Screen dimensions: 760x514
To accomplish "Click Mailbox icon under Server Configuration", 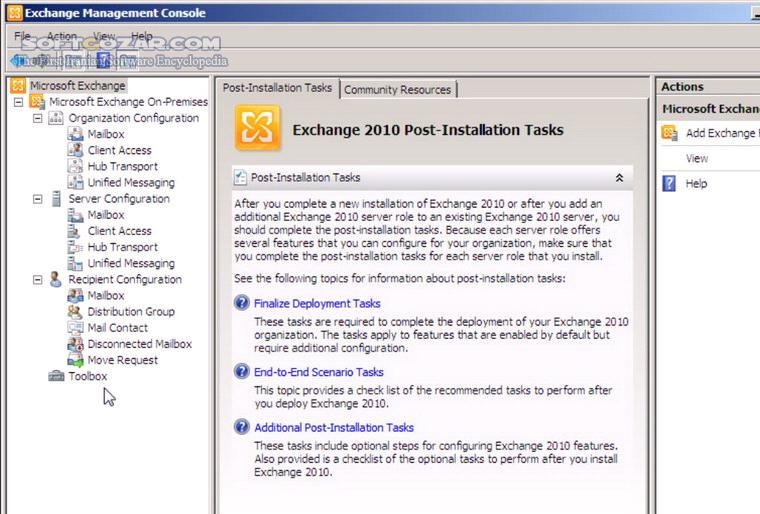I will [75, 215].
